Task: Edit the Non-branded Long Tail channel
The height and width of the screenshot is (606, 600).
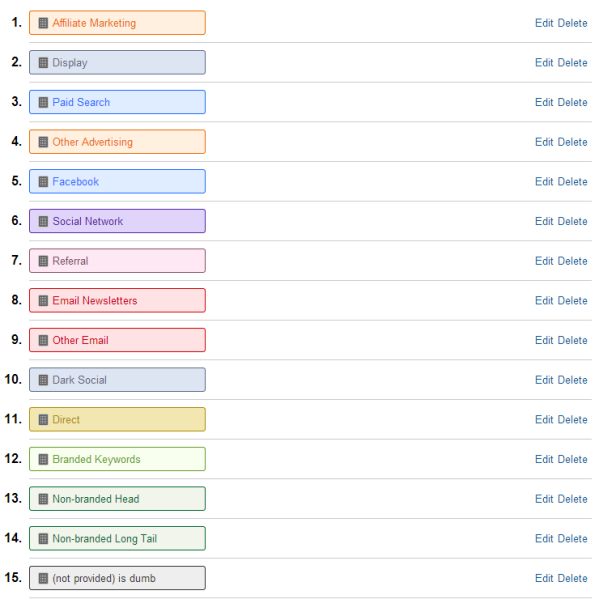Action: [x=544, y=539]
